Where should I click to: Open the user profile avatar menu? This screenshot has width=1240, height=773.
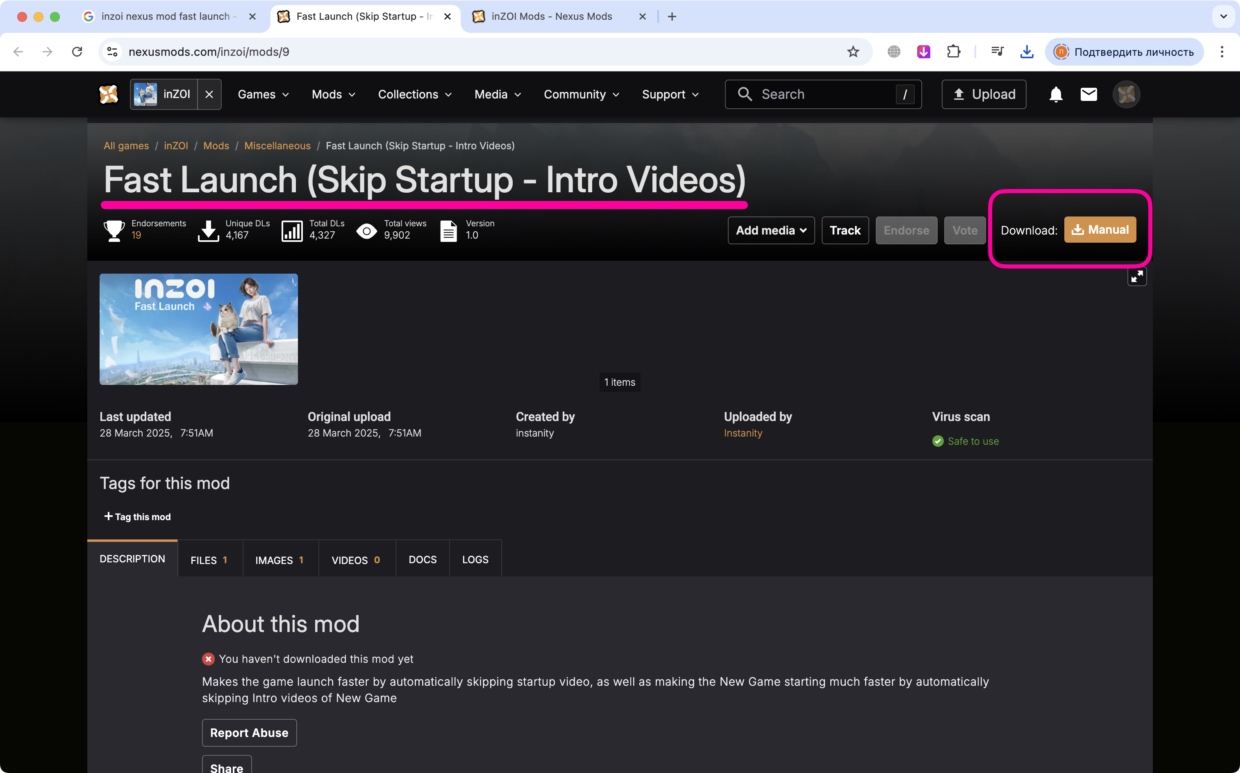[x=1126, y=94]
